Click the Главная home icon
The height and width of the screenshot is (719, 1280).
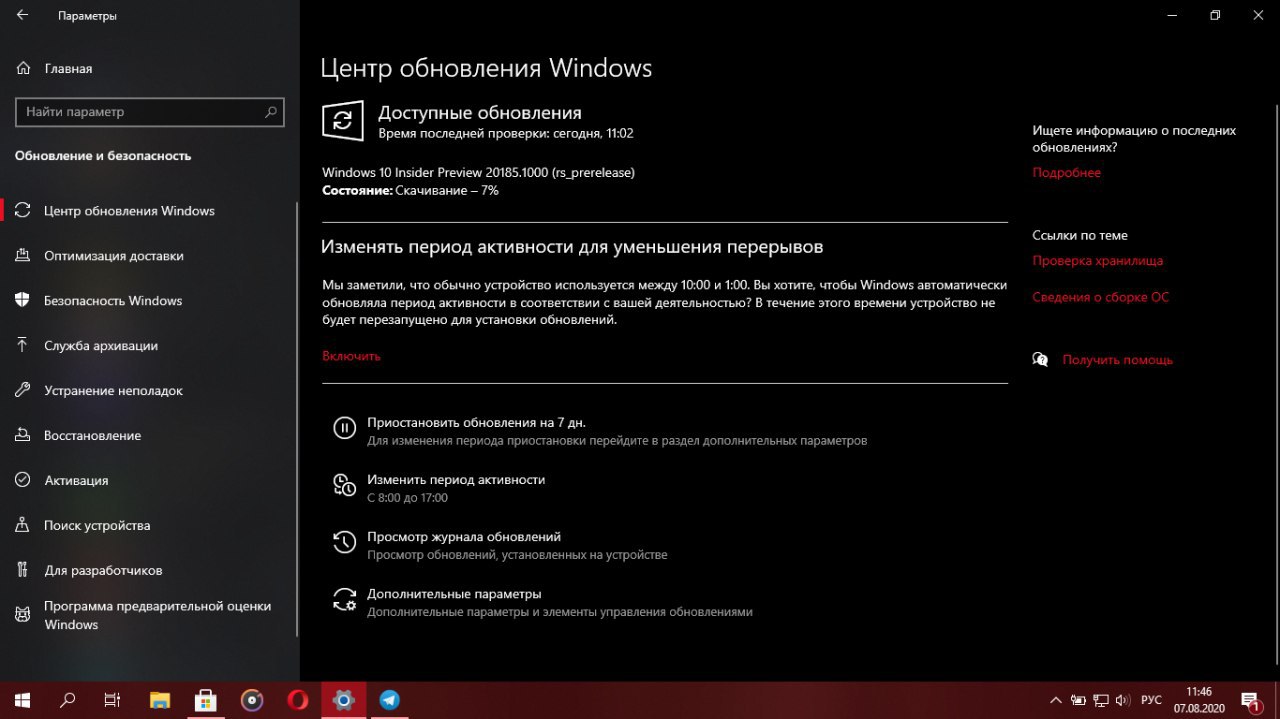(x=23, y=68)
